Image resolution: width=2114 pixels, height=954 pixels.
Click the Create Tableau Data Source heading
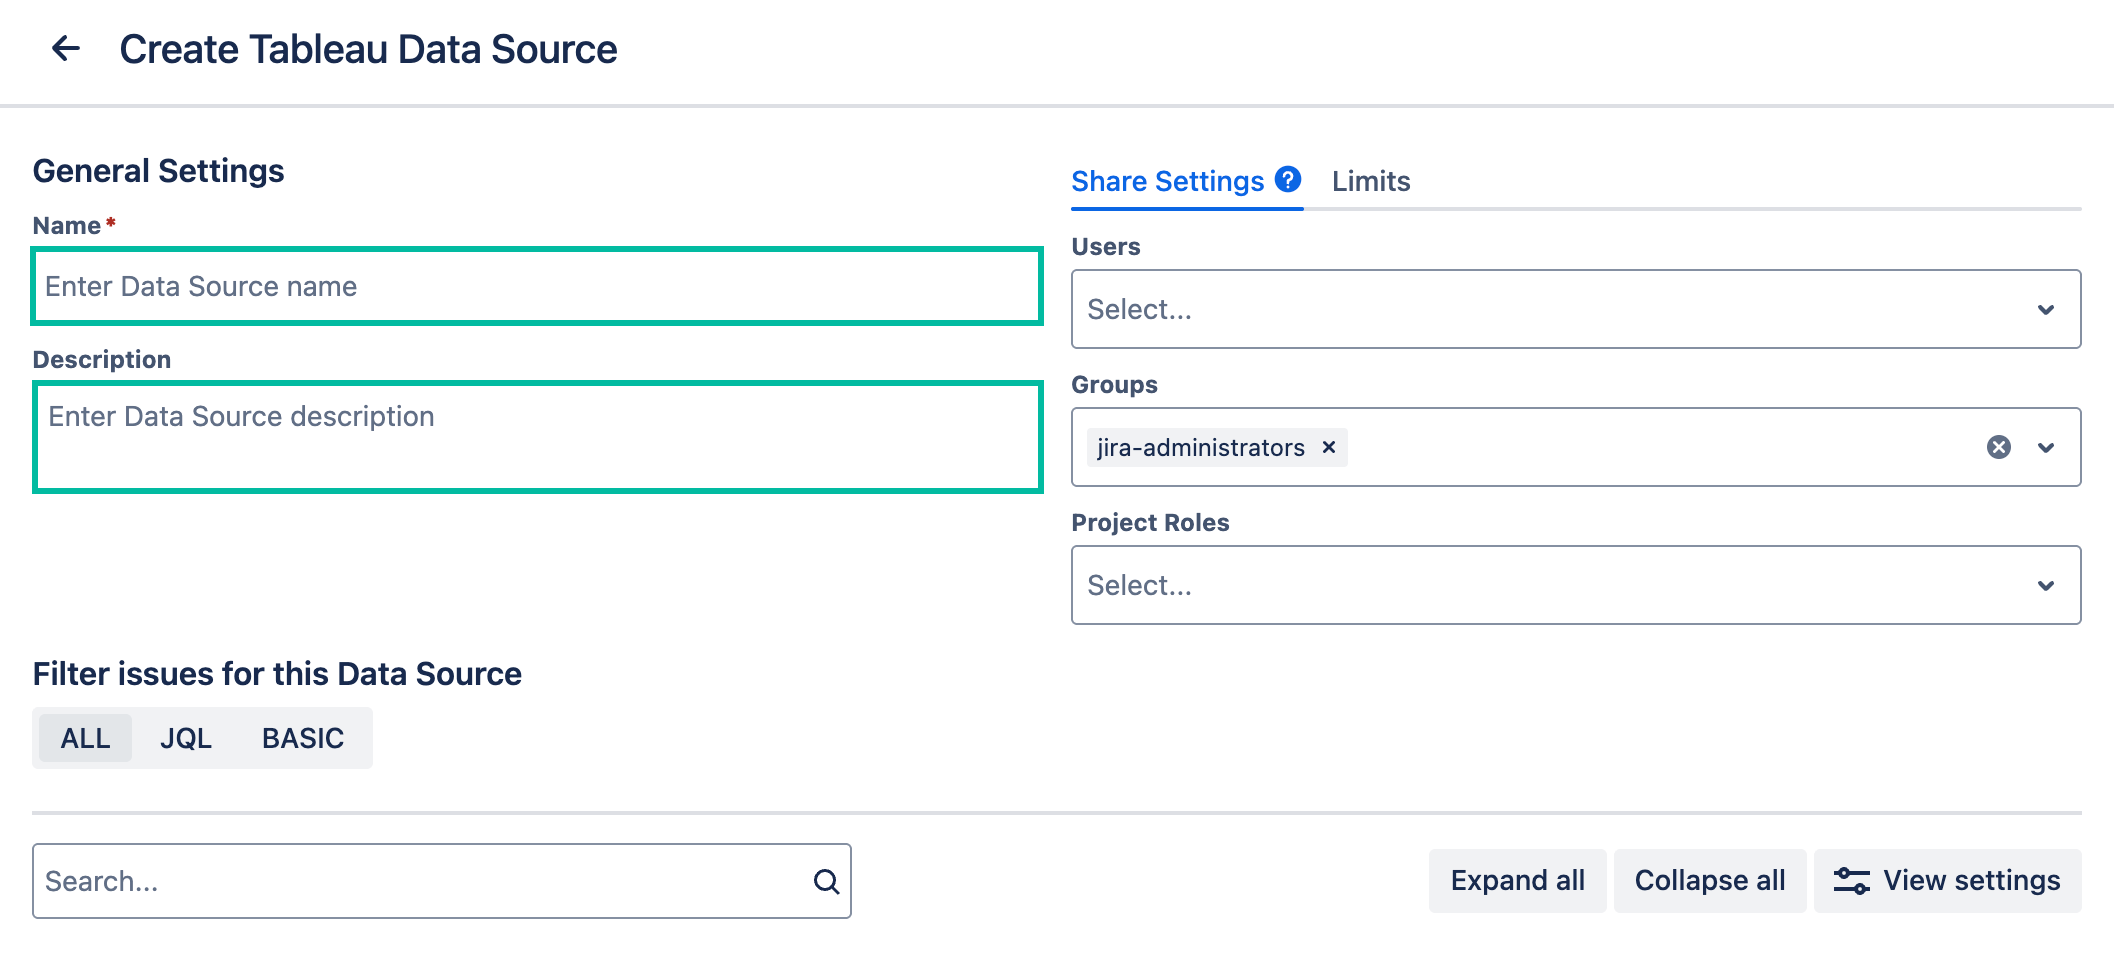368,49
